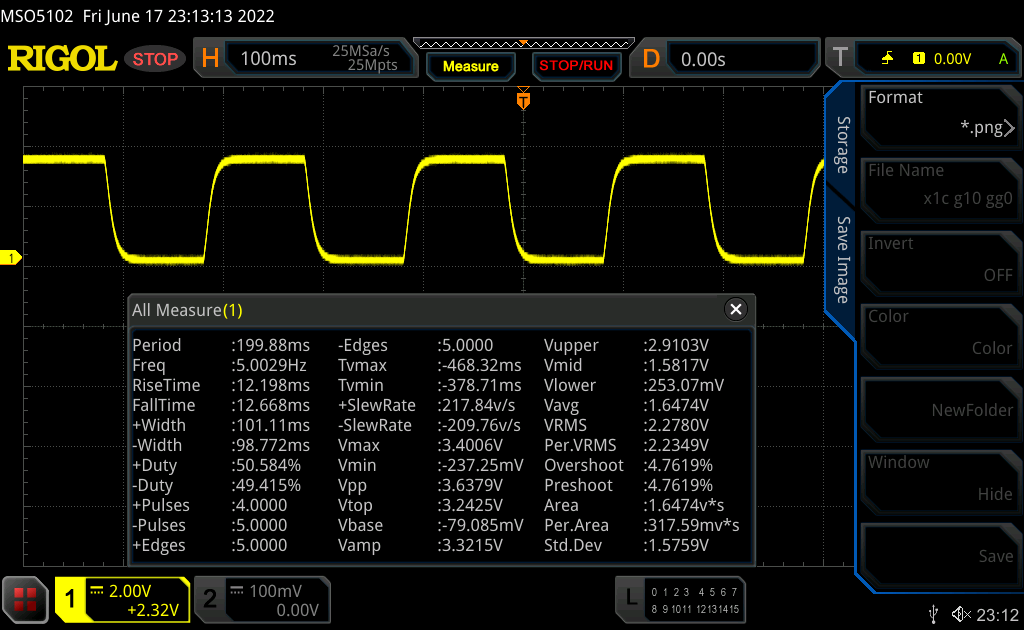Click the red function navigation grid icon
The image size is (1024, 630).
[26, 599]
